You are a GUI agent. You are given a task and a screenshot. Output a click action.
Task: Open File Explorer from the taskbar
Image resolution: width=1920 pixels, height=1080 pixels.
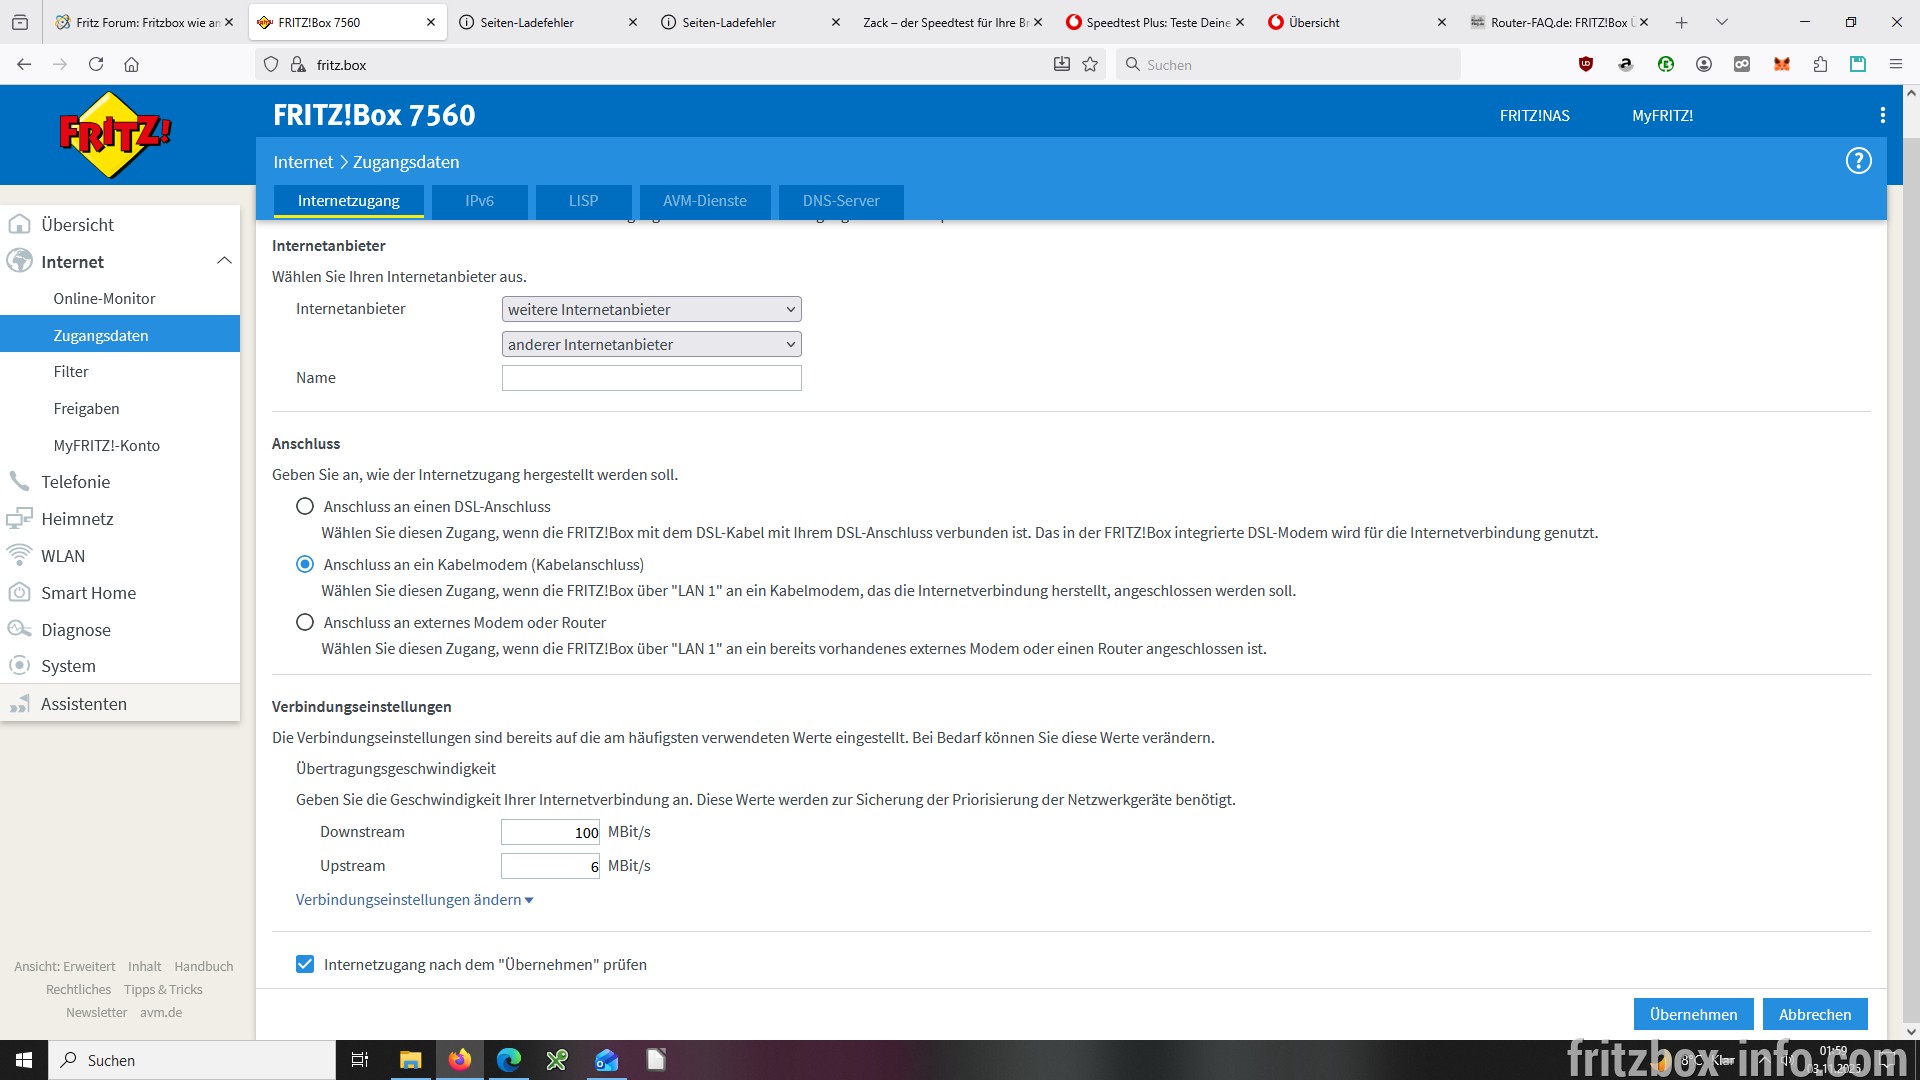pos(410,1060)
